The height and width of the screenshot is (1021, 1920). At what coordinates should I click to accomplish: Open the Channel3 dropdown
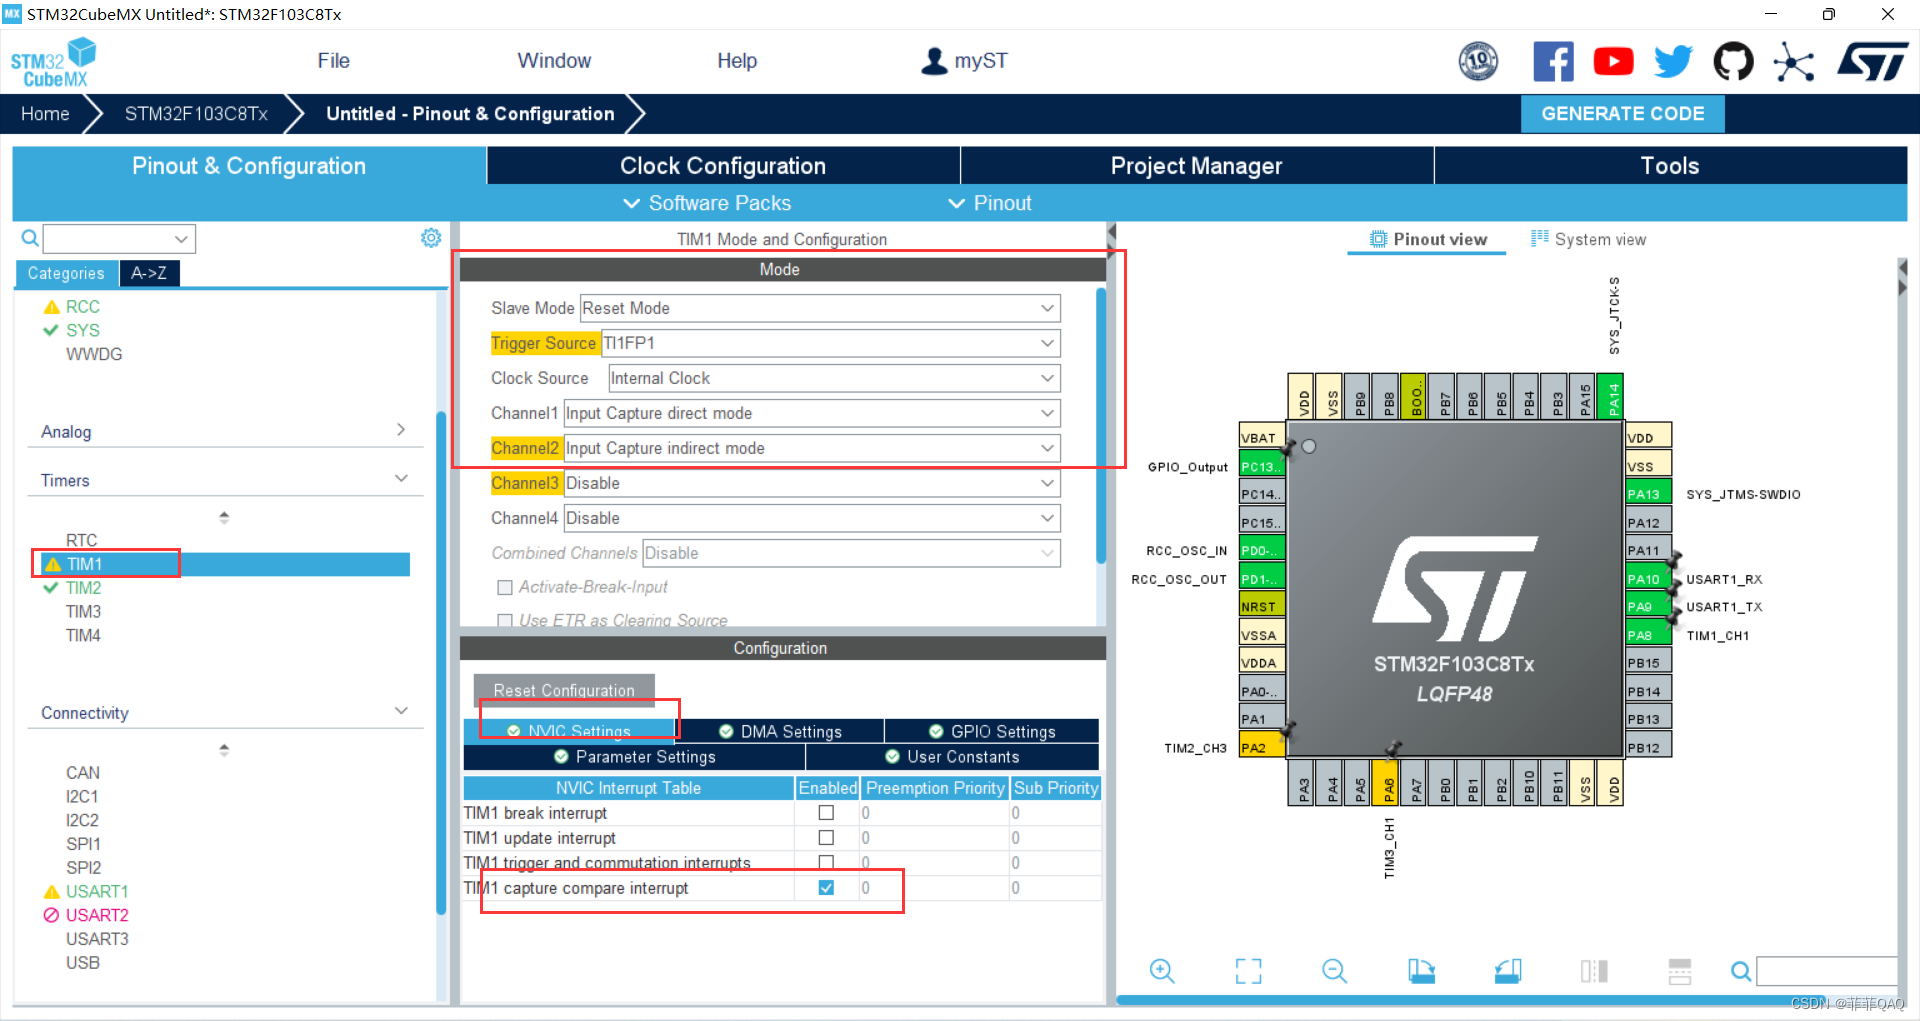812,483
